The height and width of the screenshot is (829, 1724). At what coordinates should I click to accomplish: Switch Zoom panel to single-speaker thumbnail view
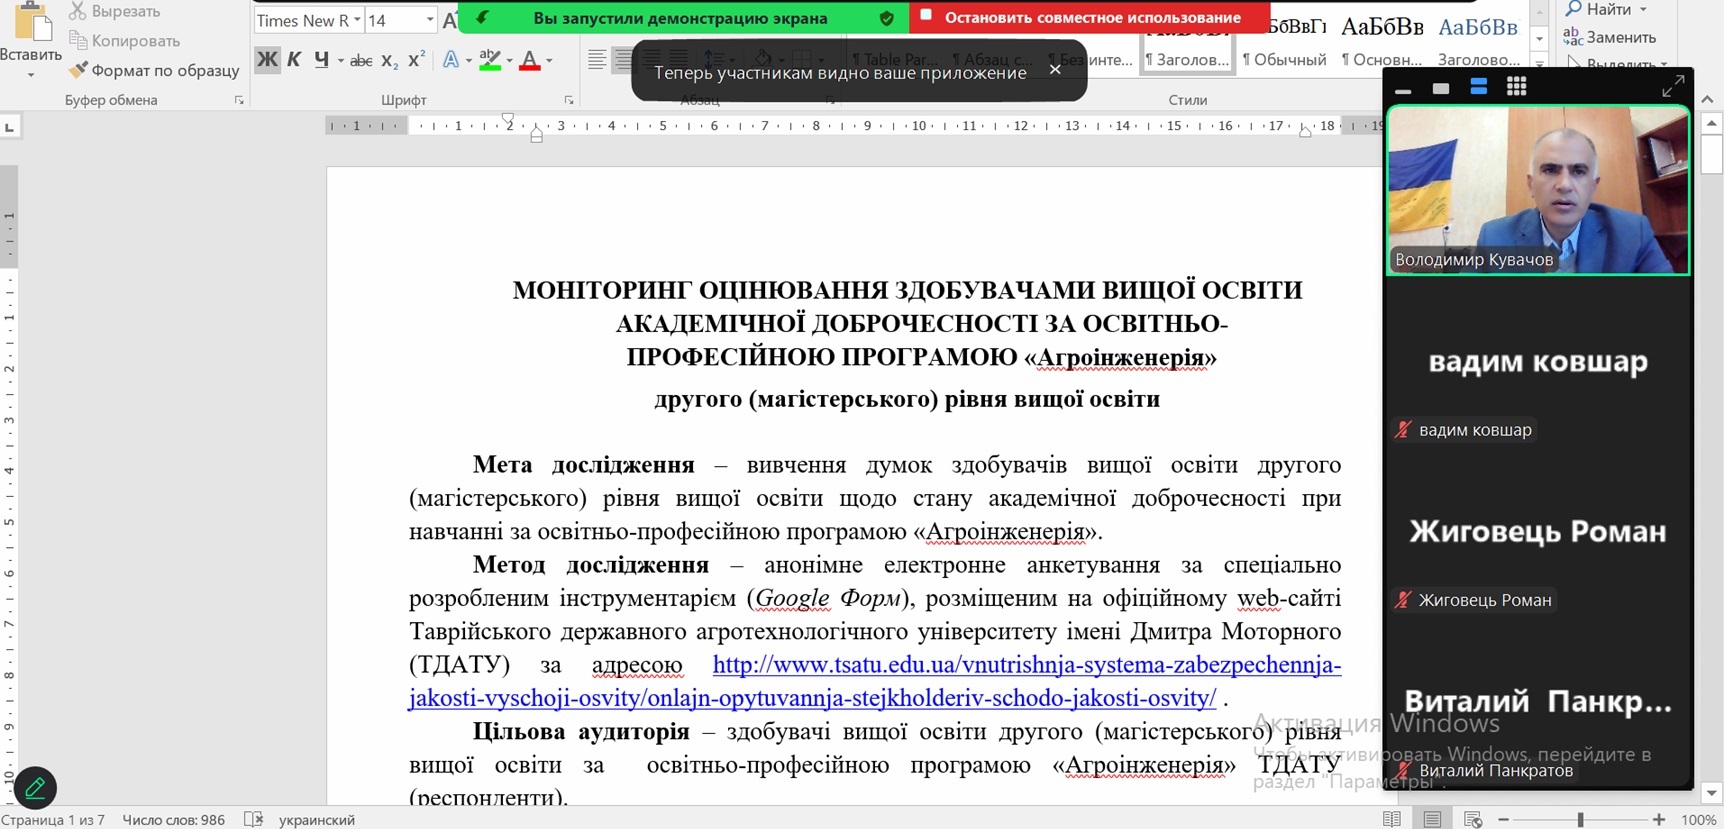click(x=1440, y=88)
